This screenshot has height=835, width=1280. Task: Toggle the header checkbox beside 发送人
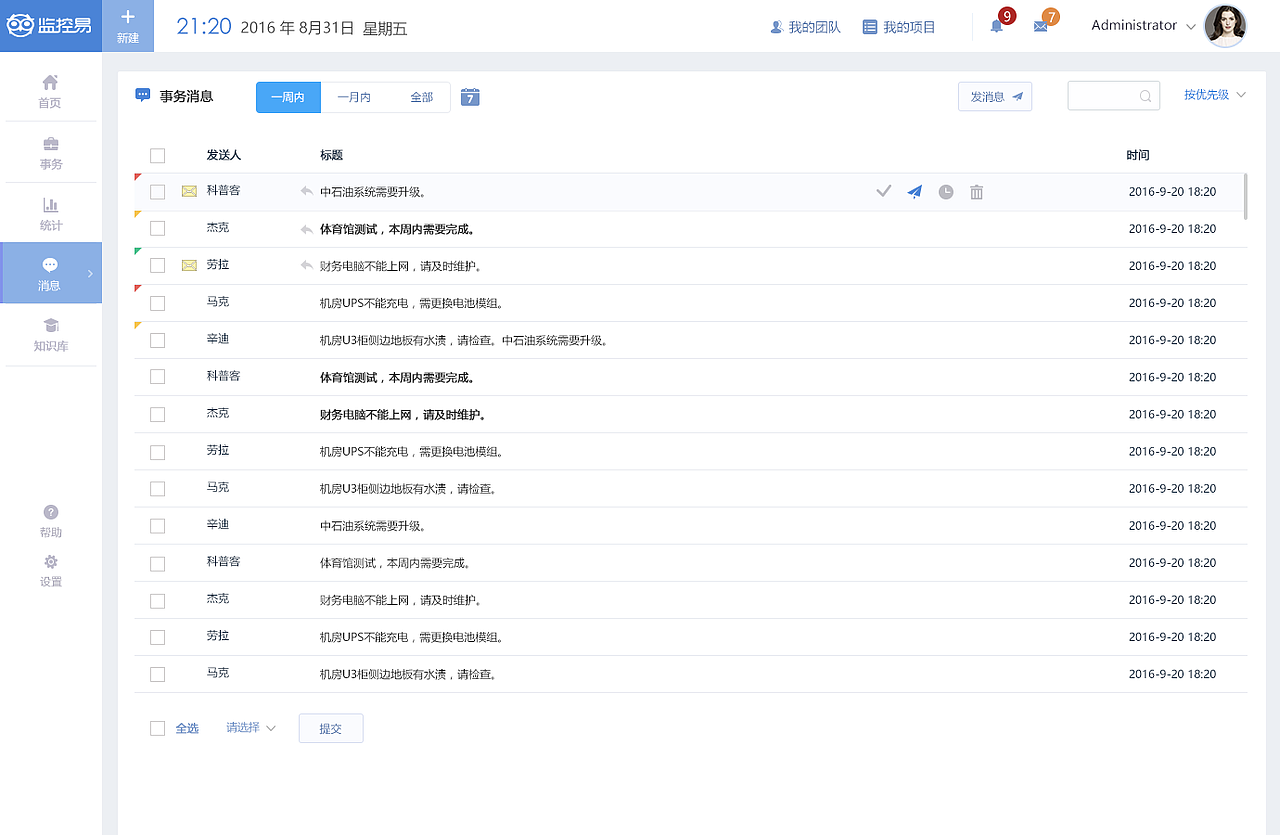[157, 155]
